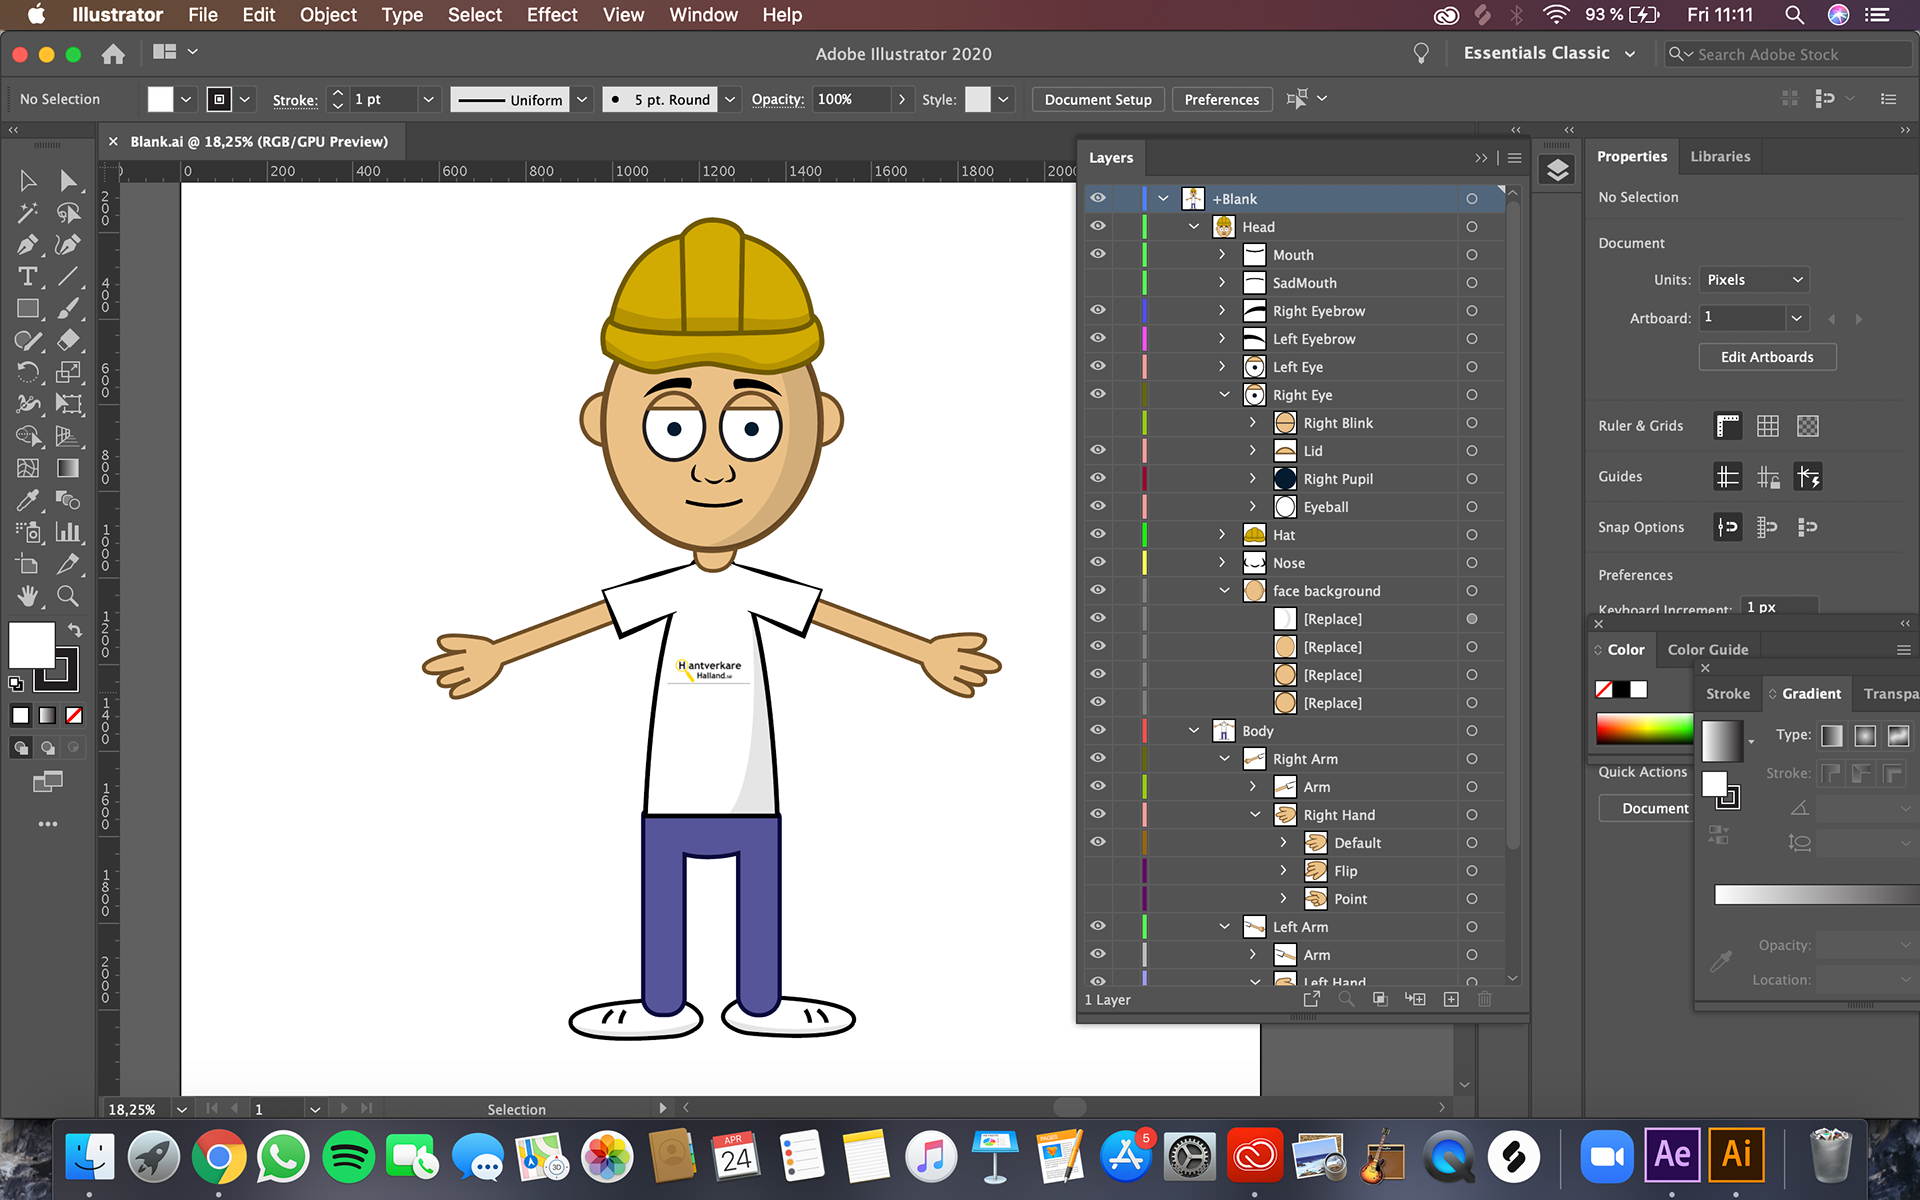Screen dimensions: 1920x1200
Task: Expand the Left Eye sublayer
Action: (x=1223, y=366)
